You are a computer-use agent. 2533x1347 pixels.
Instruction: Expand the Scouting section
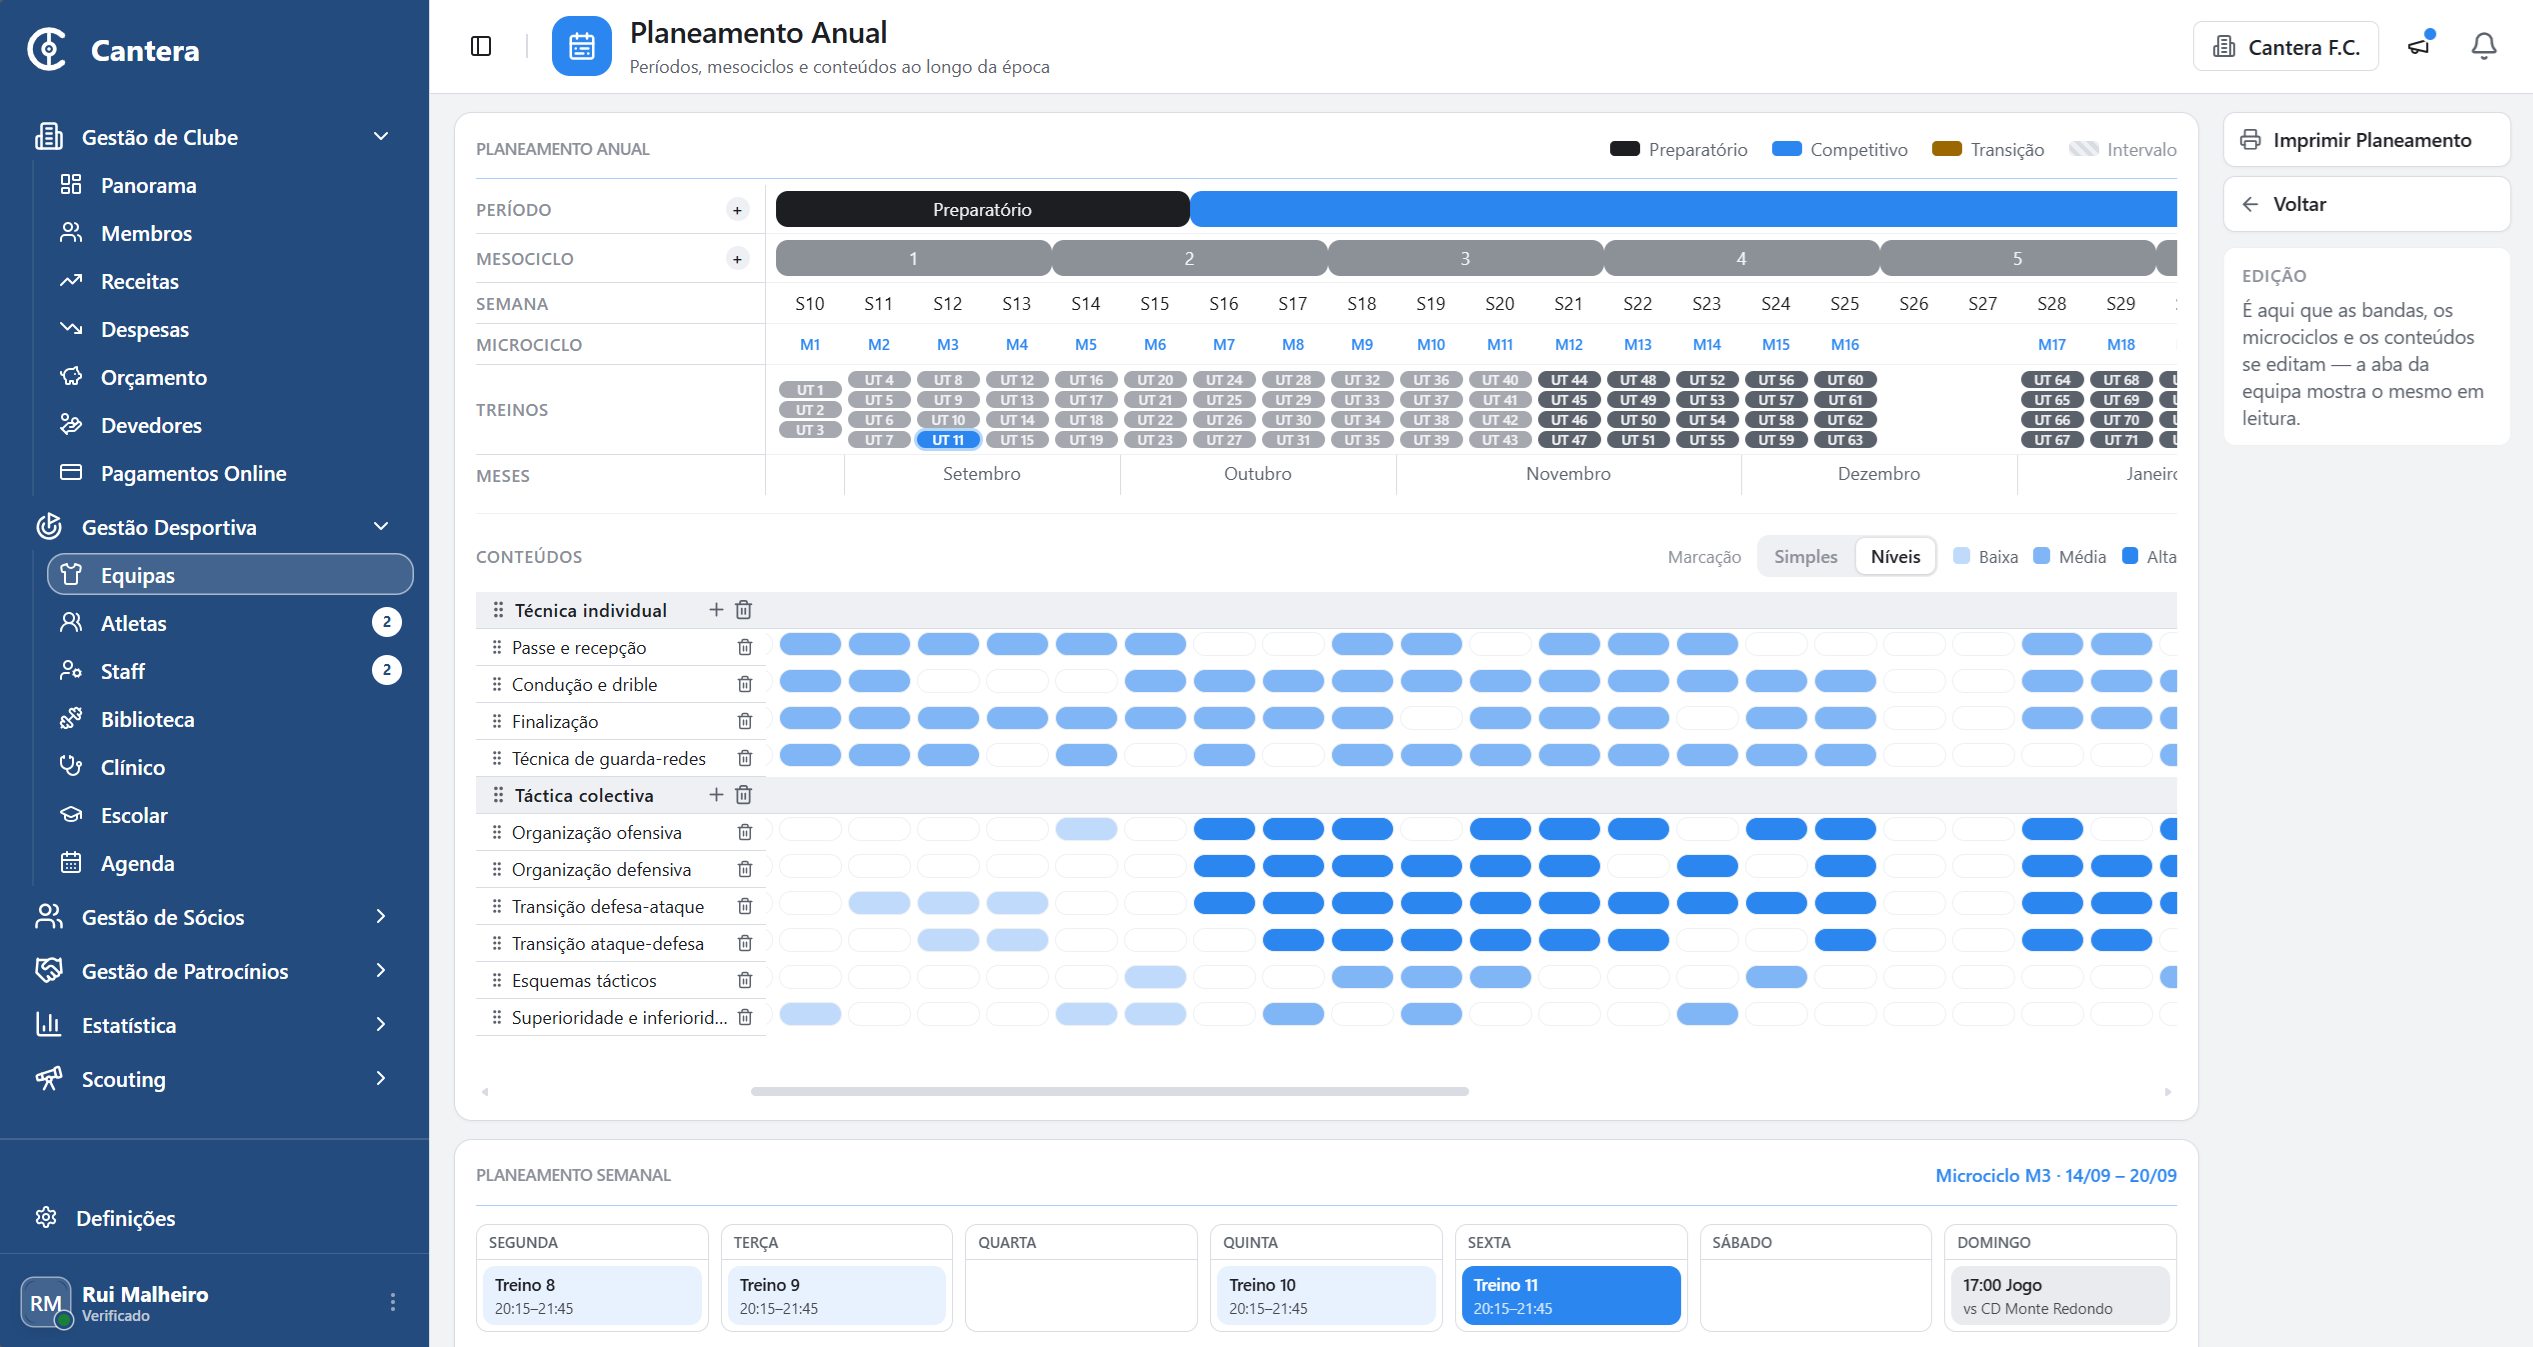click(381, 1079)
